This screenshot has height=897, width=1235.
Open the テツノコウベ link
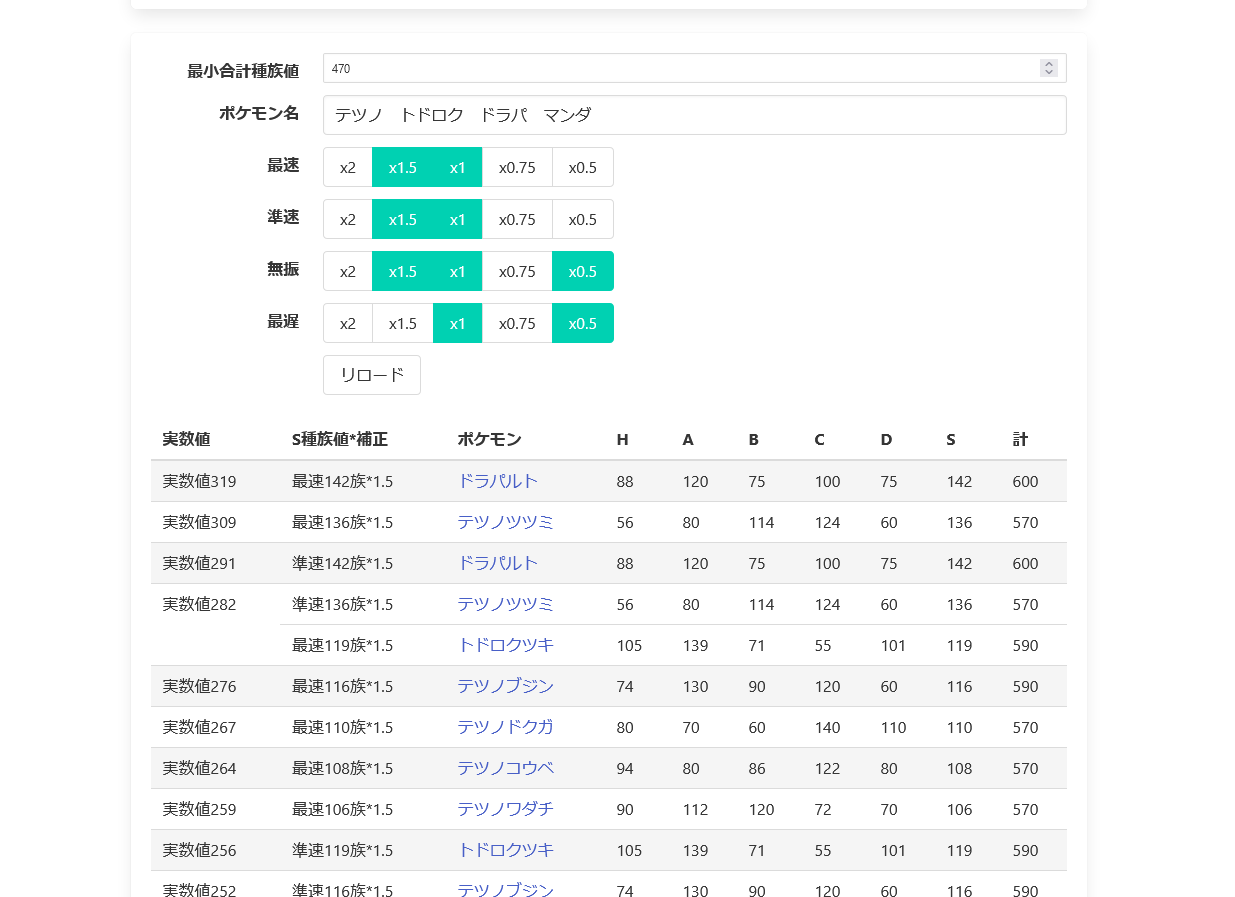506,768
